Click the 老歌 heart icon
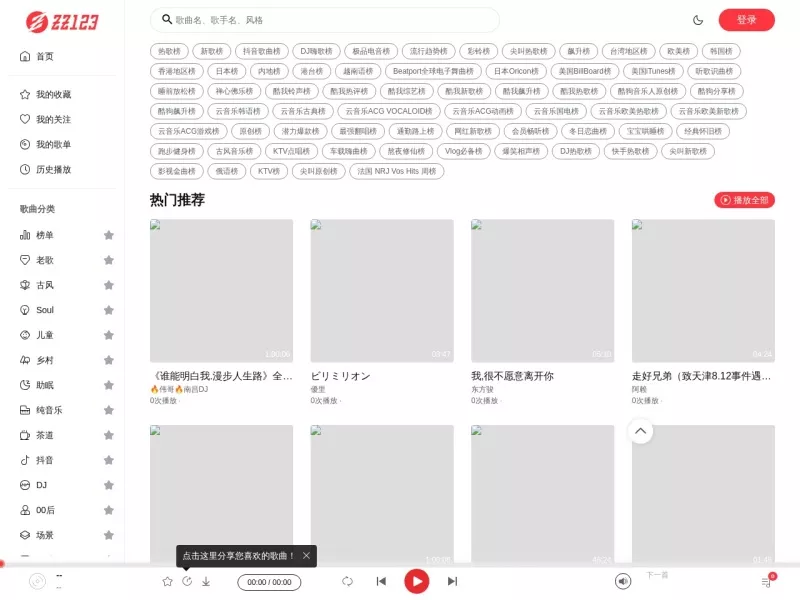This screenshot has width=800, height=600. [25, 260]
